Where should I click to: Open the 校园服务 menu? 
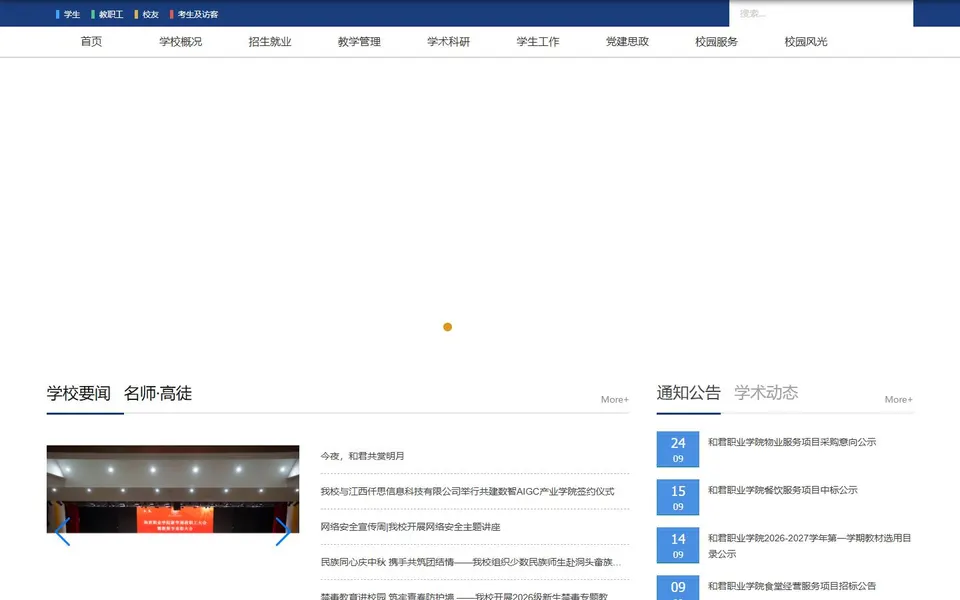tap(717, 42)
